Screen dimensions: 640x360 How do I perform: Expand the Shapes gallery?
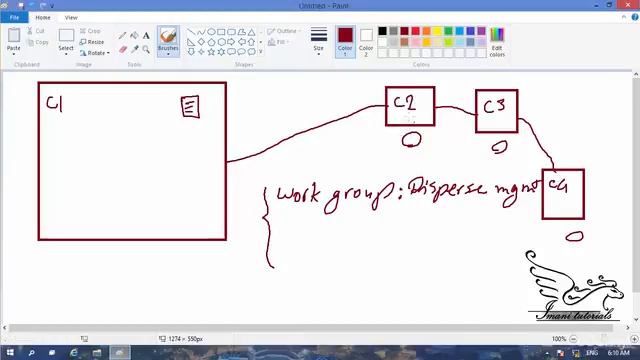[x=260, y=52]
